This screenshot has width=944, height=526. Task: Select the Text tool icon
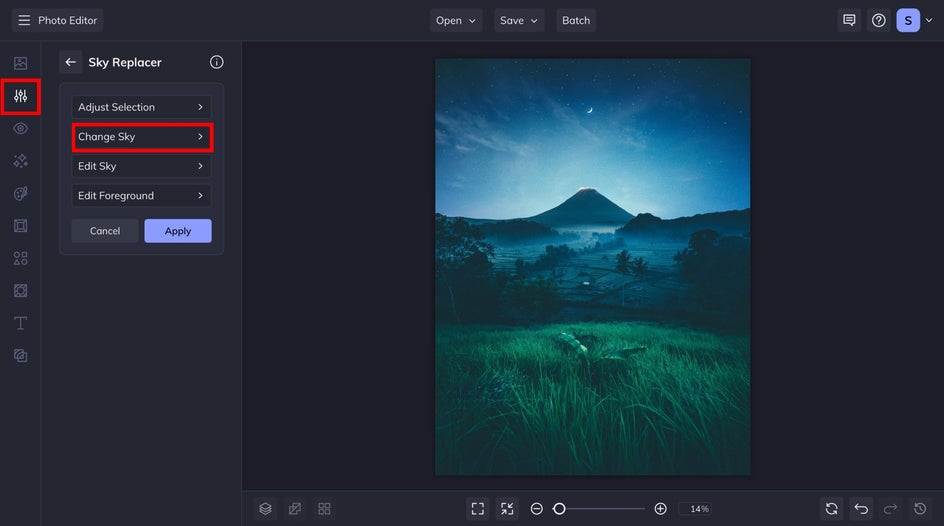coord(20,323)
